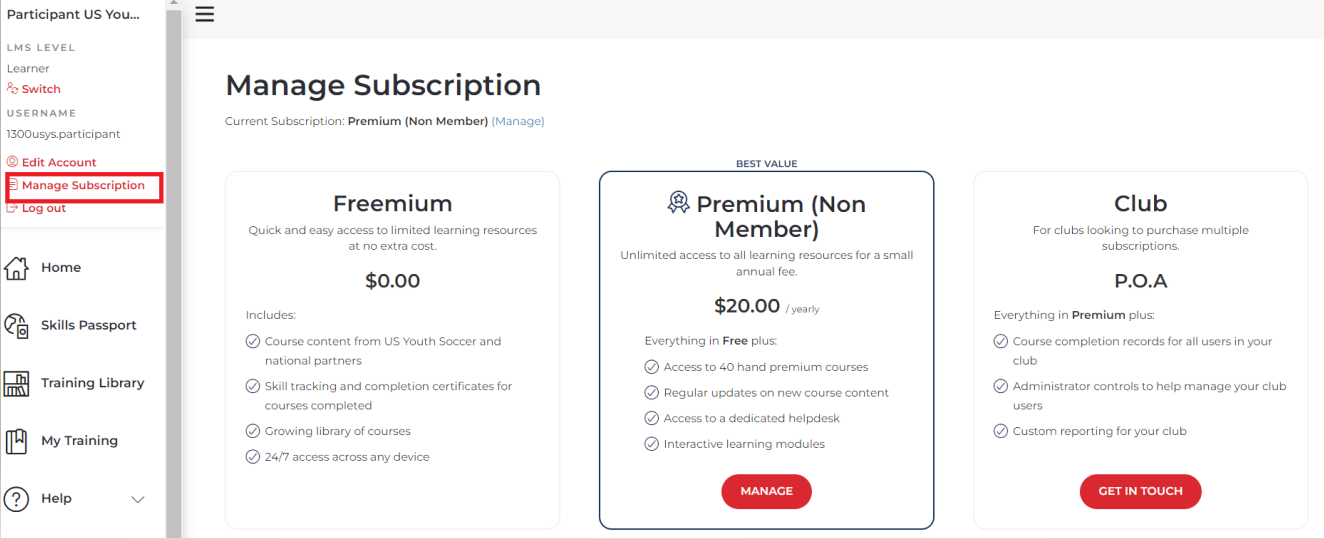Go to My Training menu item
This screenshot has height=539, width=1324.
[79, 441]
